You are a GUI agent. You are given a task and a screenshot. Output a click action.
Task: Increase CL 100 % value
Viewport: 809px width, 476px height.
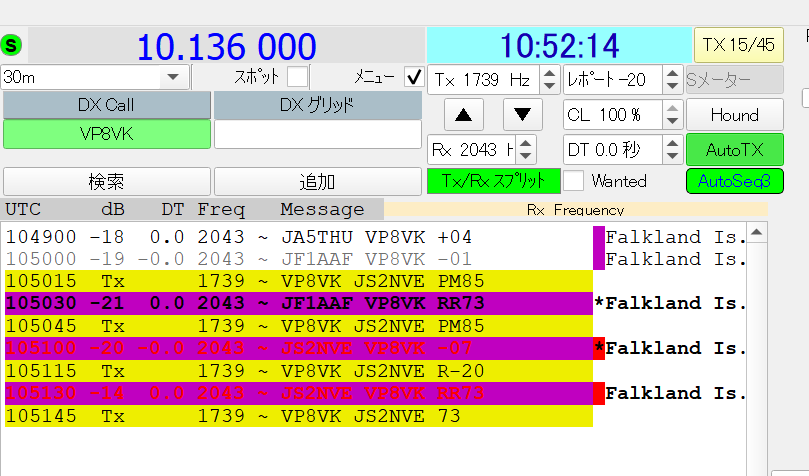coord(672,108)
